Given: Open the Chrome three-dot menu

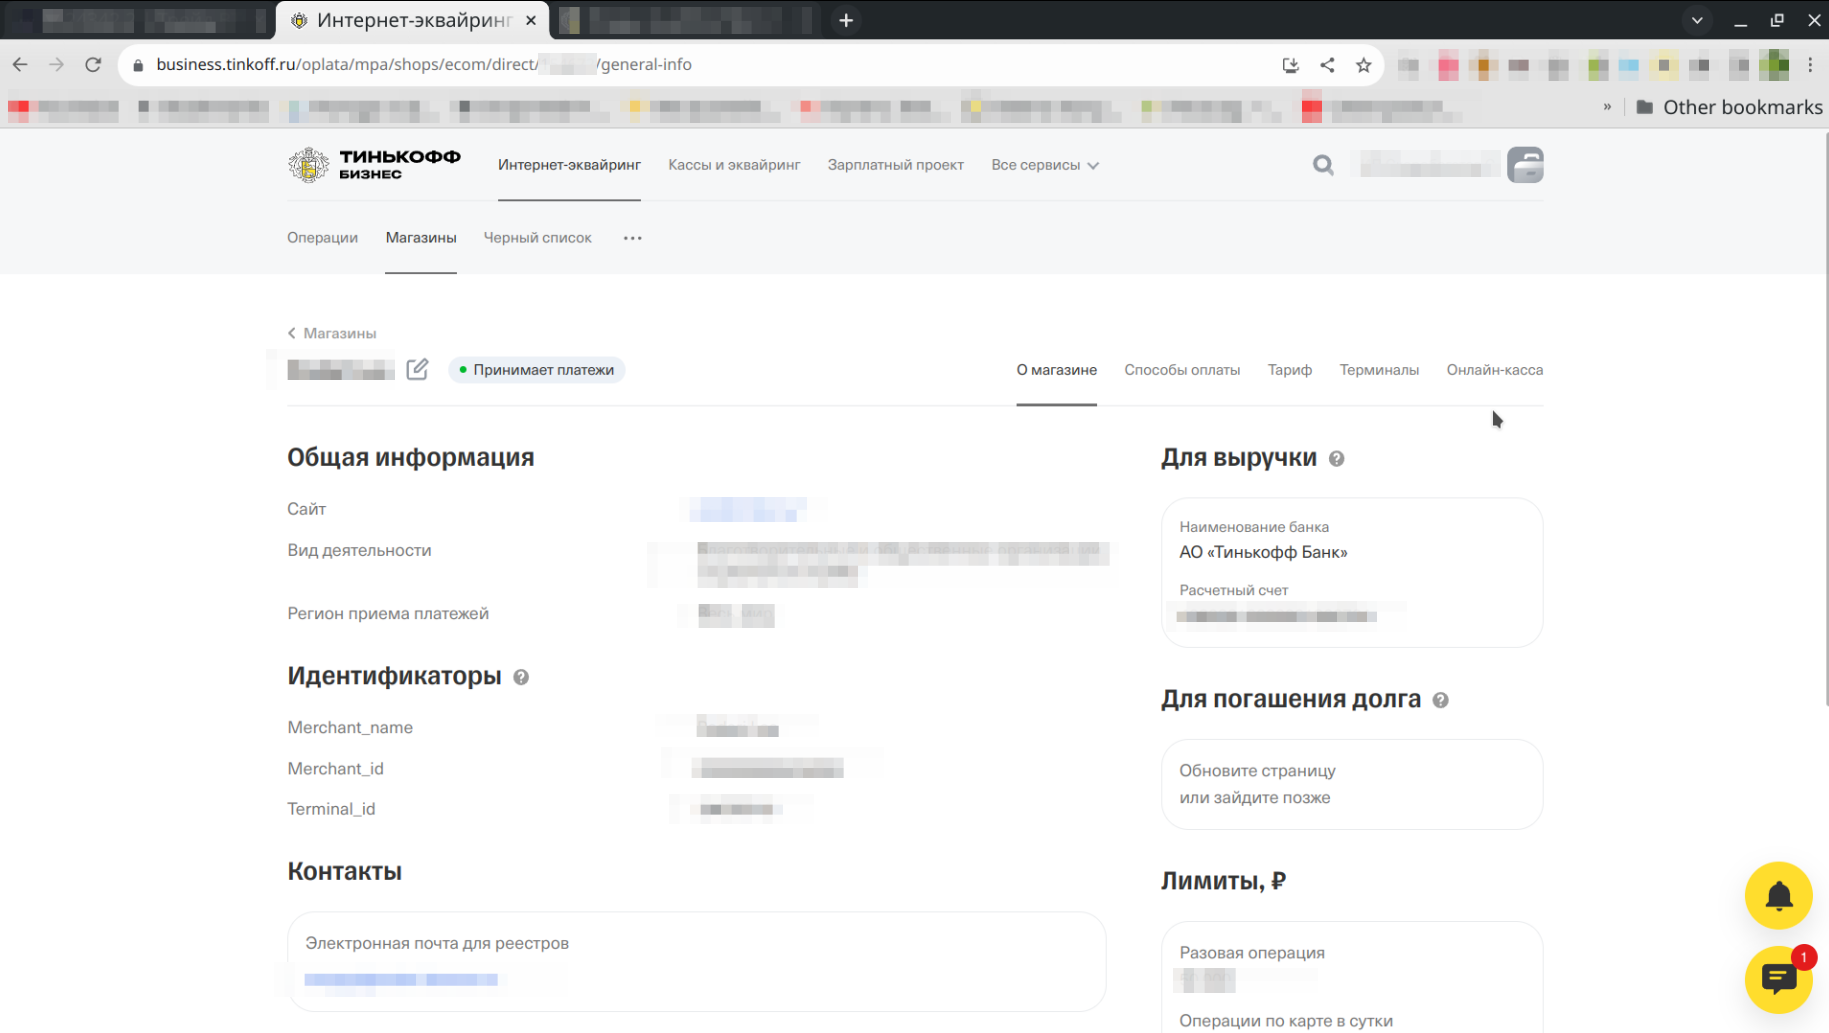Looking at the screenshot, I should click(x=1810, y=65).
